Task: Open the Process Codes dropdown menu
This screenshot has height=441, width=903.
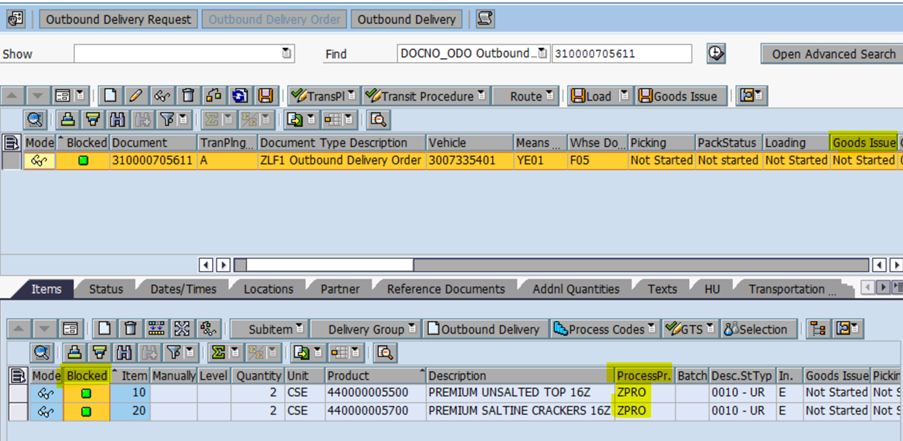Action: click(652, 329)
